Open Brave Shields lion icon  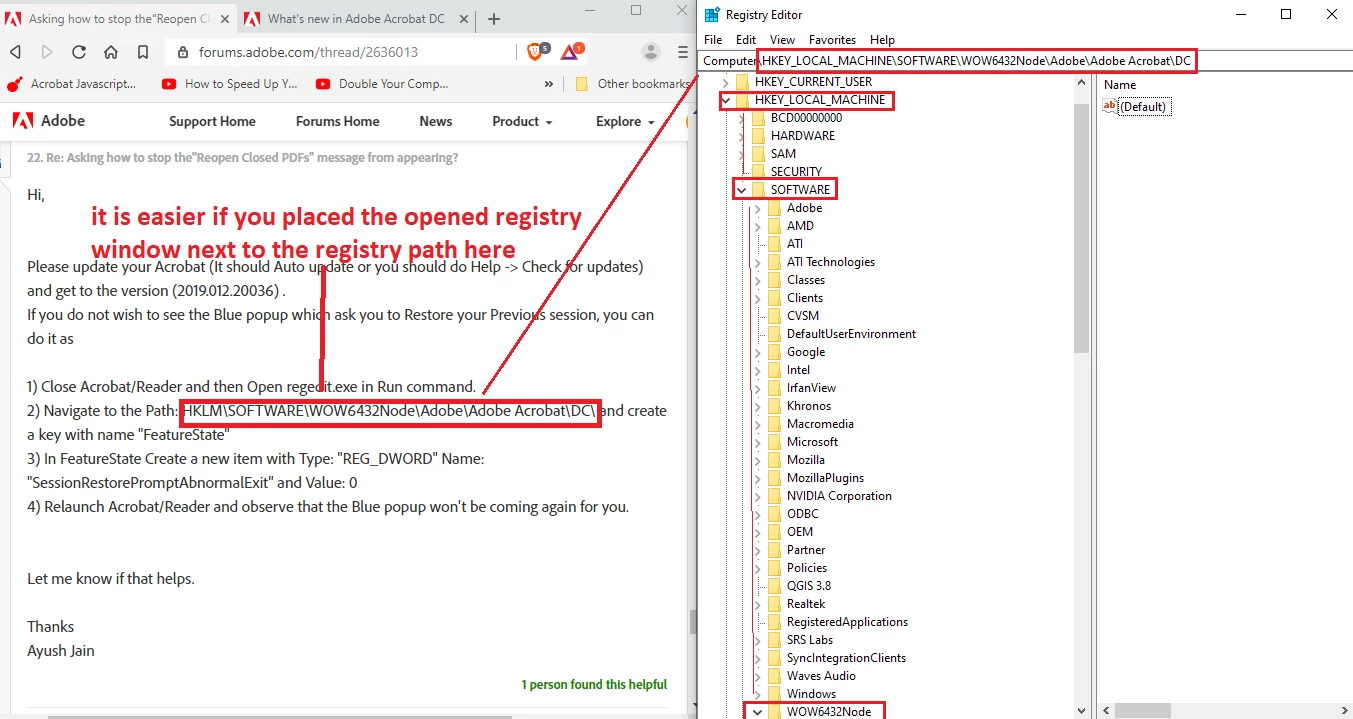pos(533,52)
